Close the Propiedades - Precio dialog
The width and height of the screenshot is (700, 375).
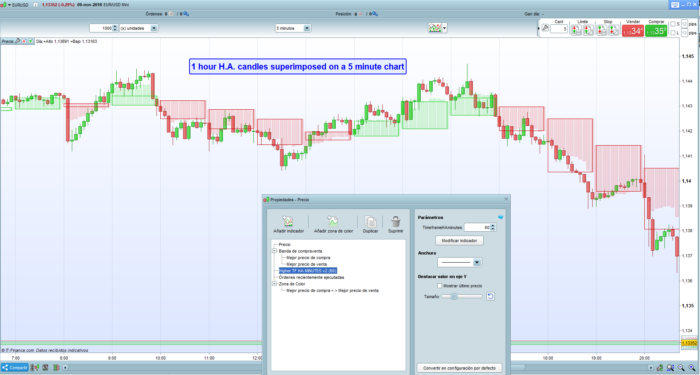[x=506, y=199]
